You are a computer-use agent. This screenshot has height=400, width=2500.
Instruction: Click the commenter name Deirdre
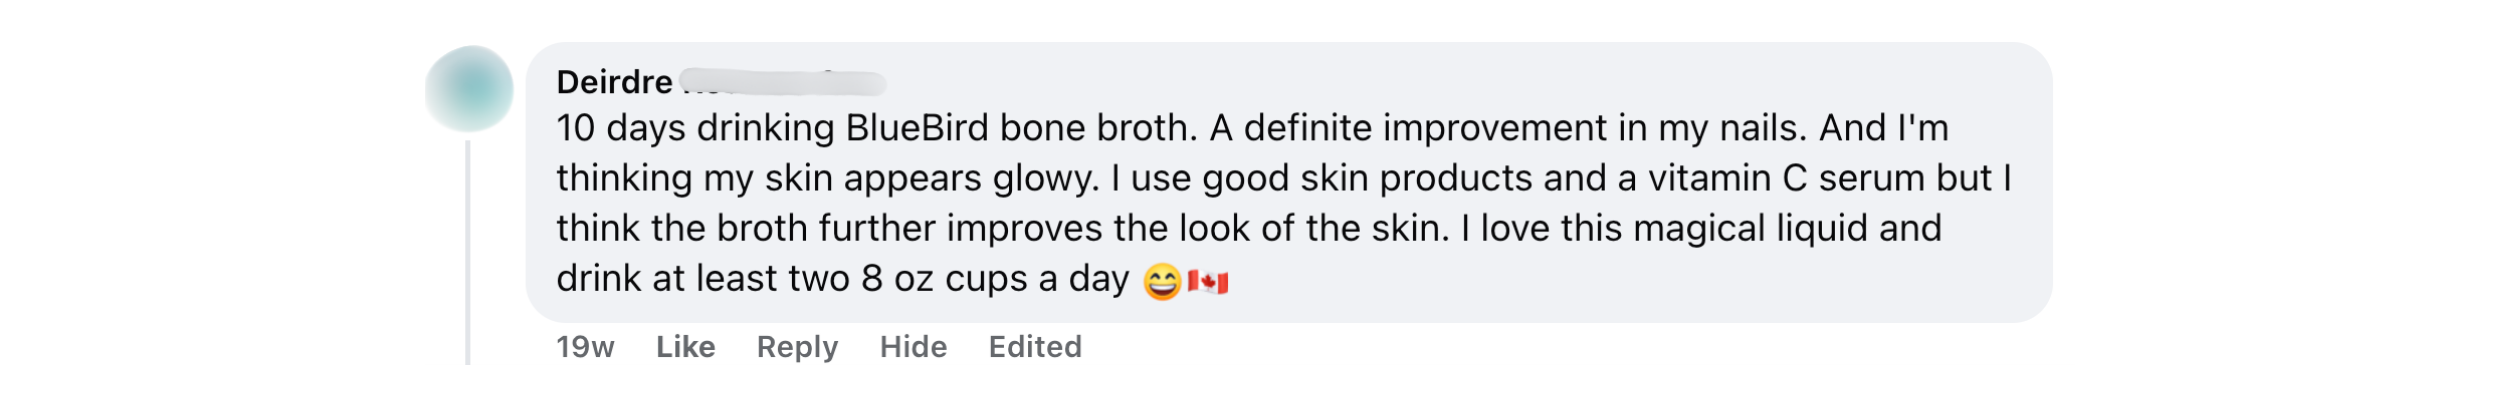pyautogui.click(x=614, y=82)
